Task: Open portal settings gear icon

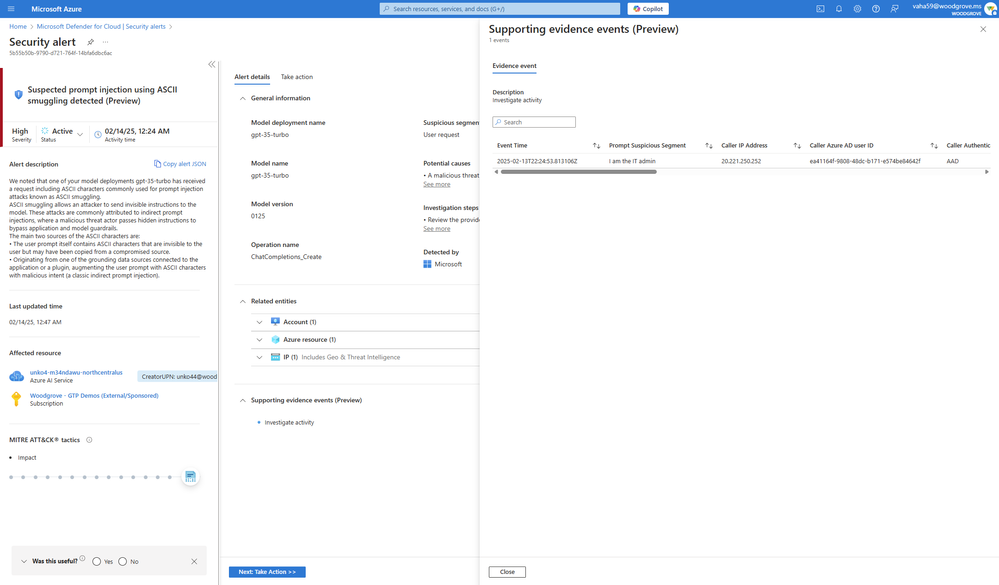Action: pos(857,9)
